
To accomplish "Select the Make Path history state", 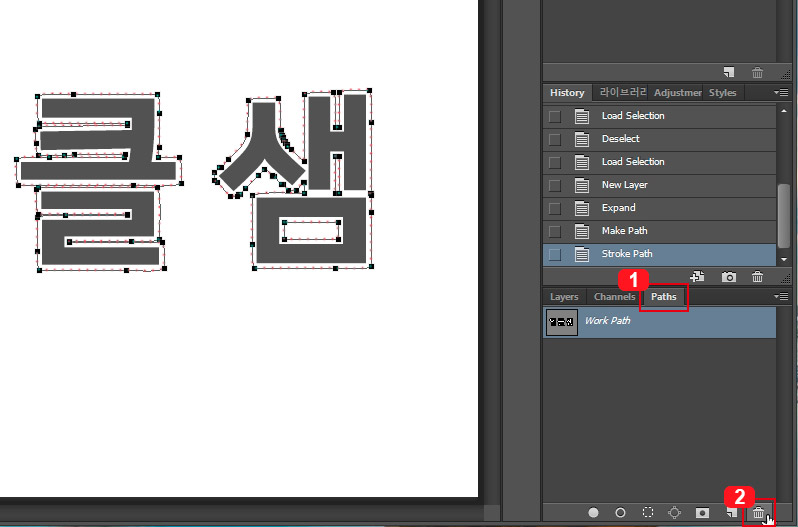I will [x=660, y=231].
